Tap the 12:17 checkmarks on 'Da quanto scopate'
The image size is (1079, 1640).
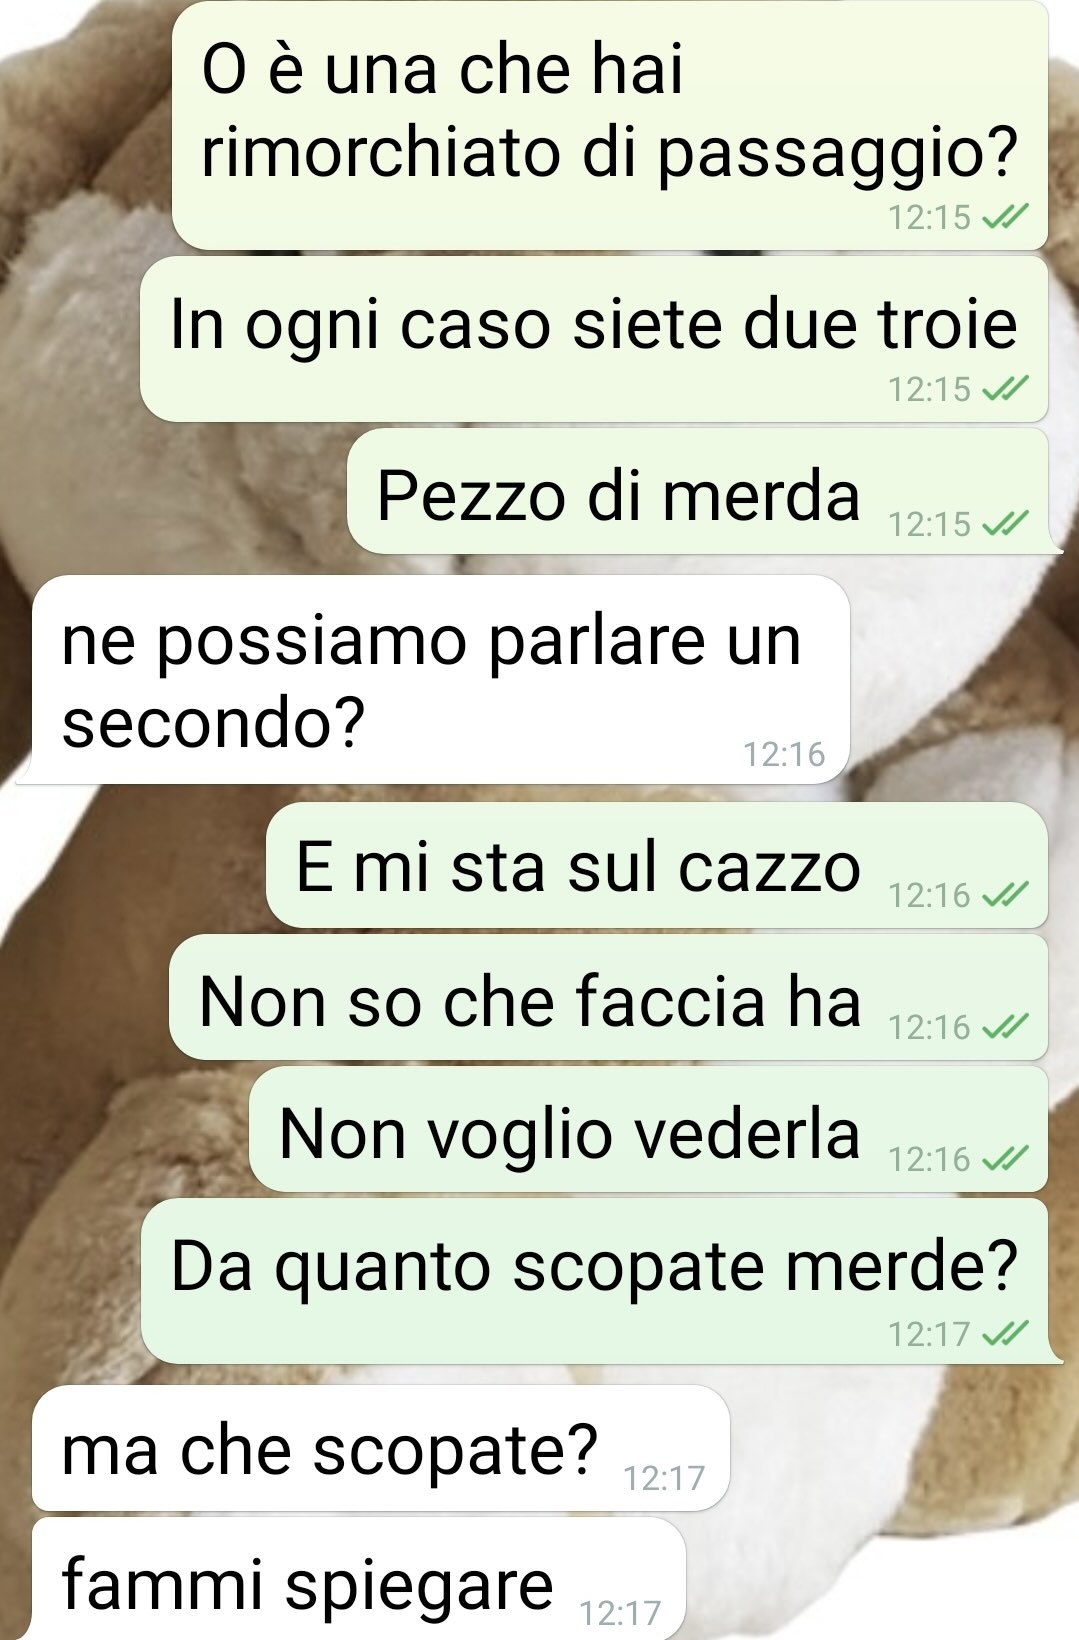[1005, 1333]
